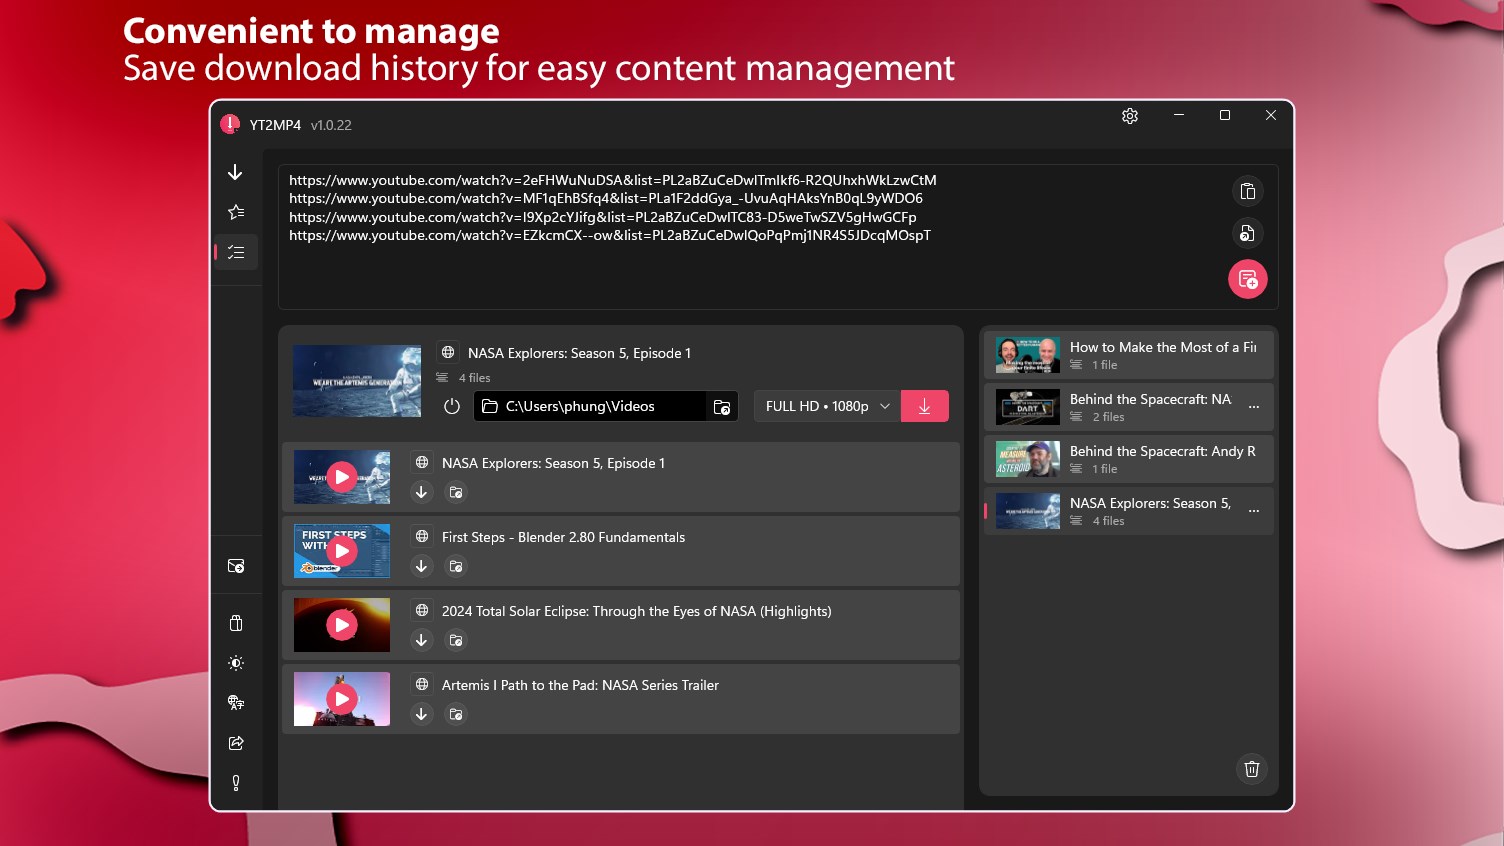The width and height of the screenshot is (1504, 846).
Task: Open the download section in the sidebar
Action: click(x=235, y=172)
